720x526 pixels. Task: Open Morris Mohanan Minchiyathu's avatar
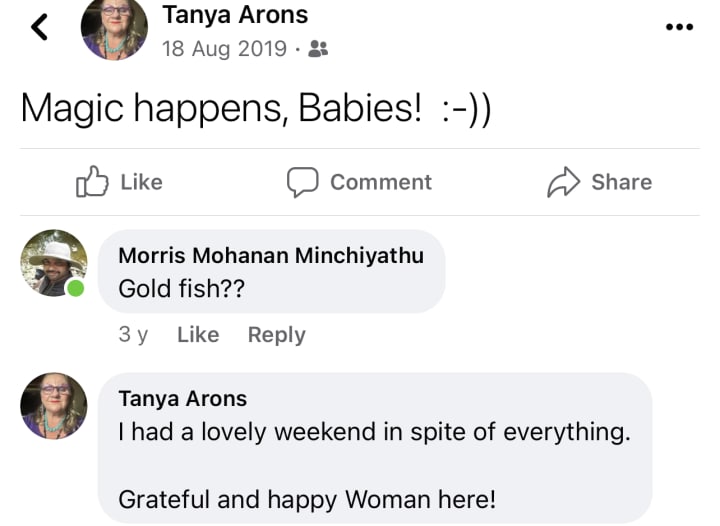[x=53, y=262]
